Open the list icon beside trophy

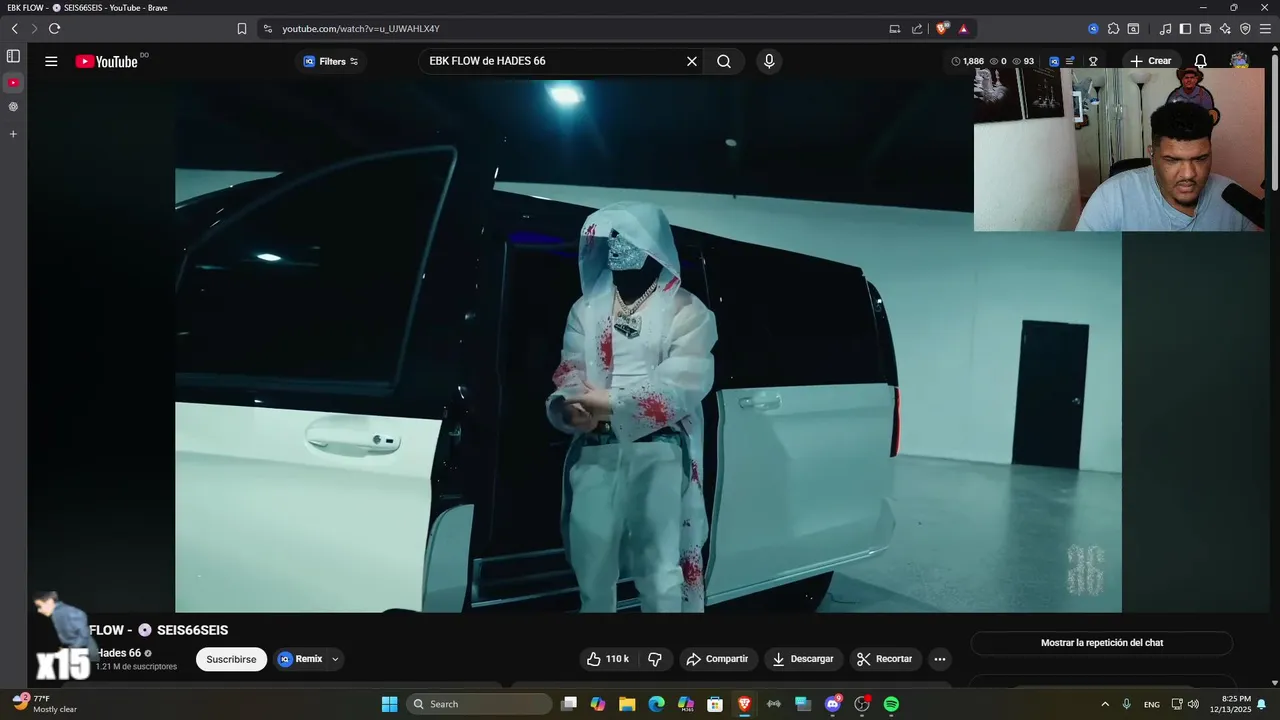(x=1070, y=61)
